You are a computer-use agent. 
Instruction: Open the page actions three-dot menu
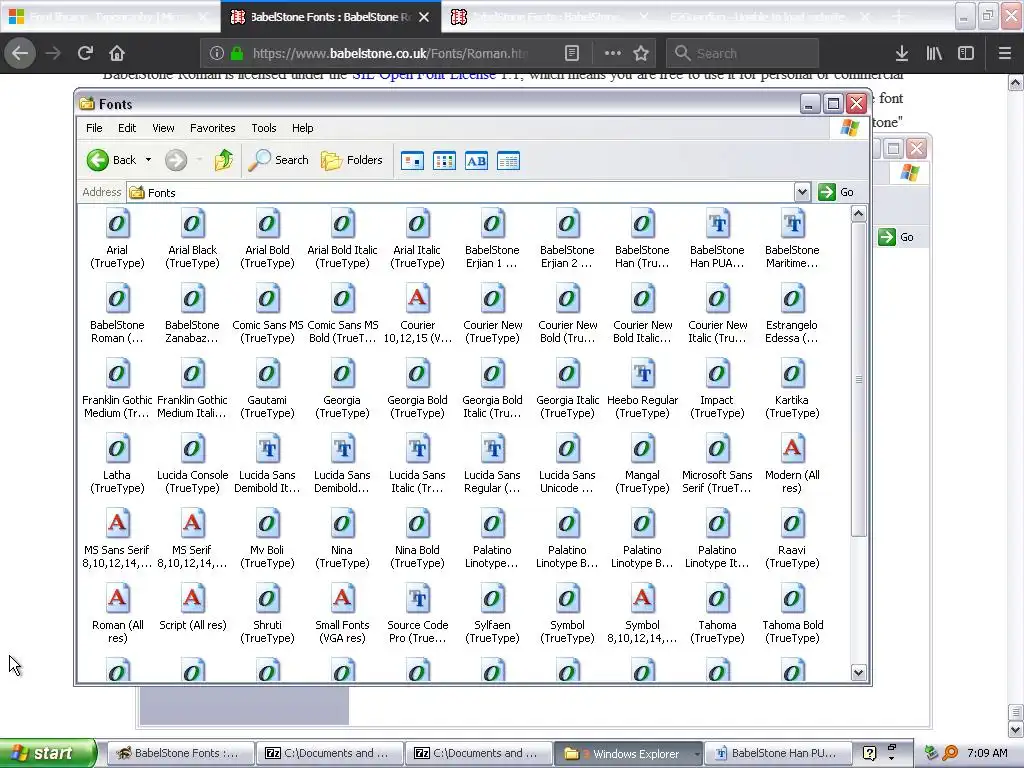tap(613, 53)
